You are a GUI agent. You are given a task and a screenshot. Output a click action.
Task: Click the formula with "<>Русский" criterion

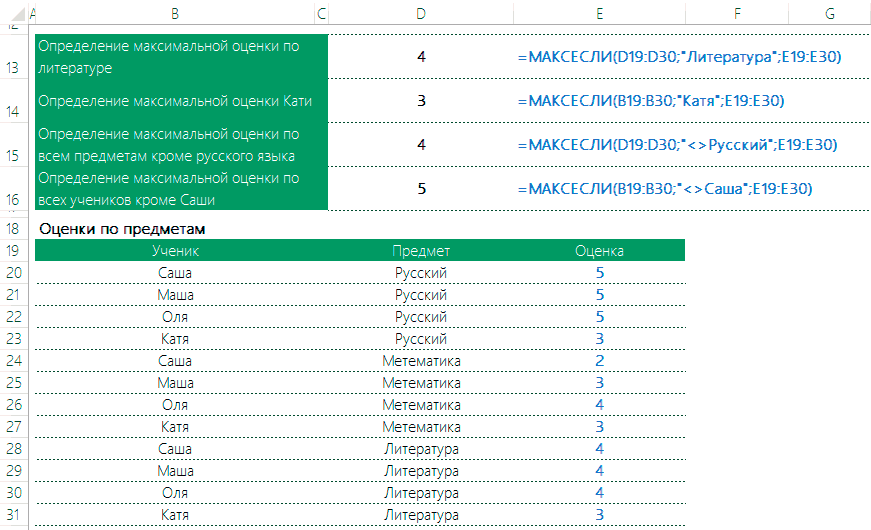click(677, 145)
